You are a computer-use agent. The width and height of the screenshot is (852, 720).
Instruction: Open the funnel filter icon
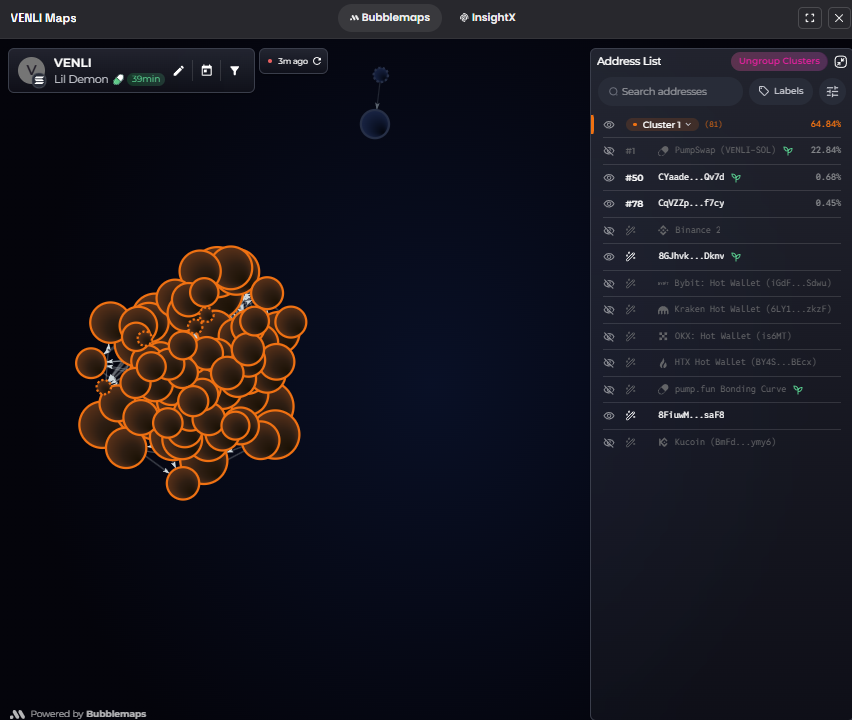pos(235,71)
